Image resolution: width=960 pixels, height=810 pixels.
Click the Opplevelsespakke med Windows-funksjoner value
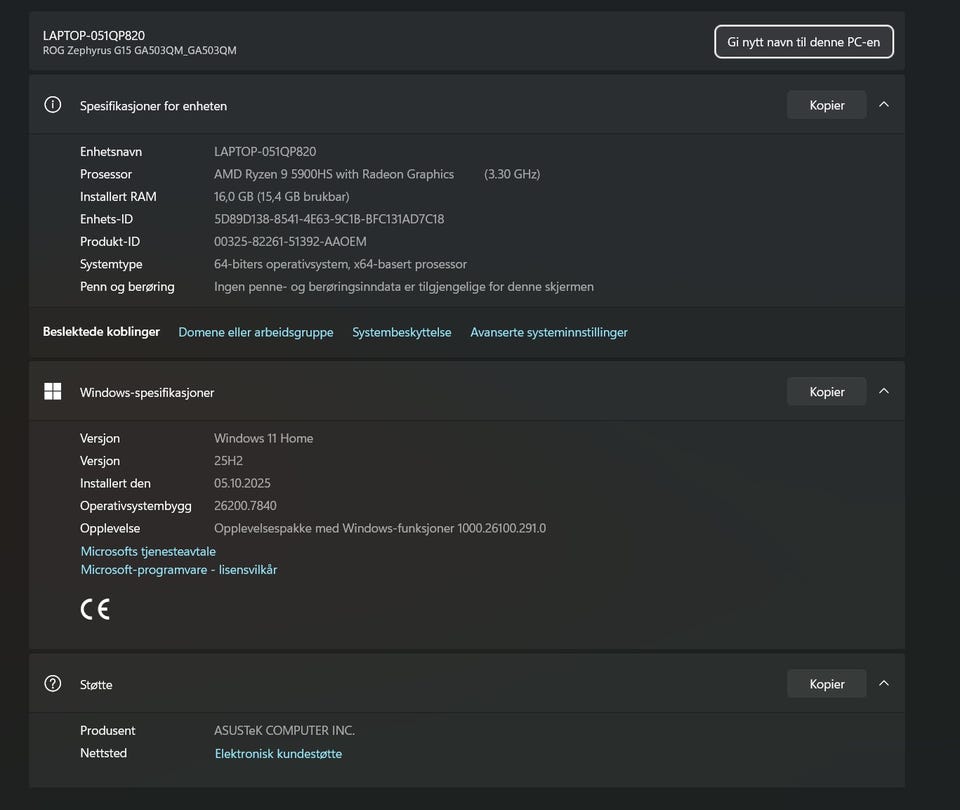380,528
